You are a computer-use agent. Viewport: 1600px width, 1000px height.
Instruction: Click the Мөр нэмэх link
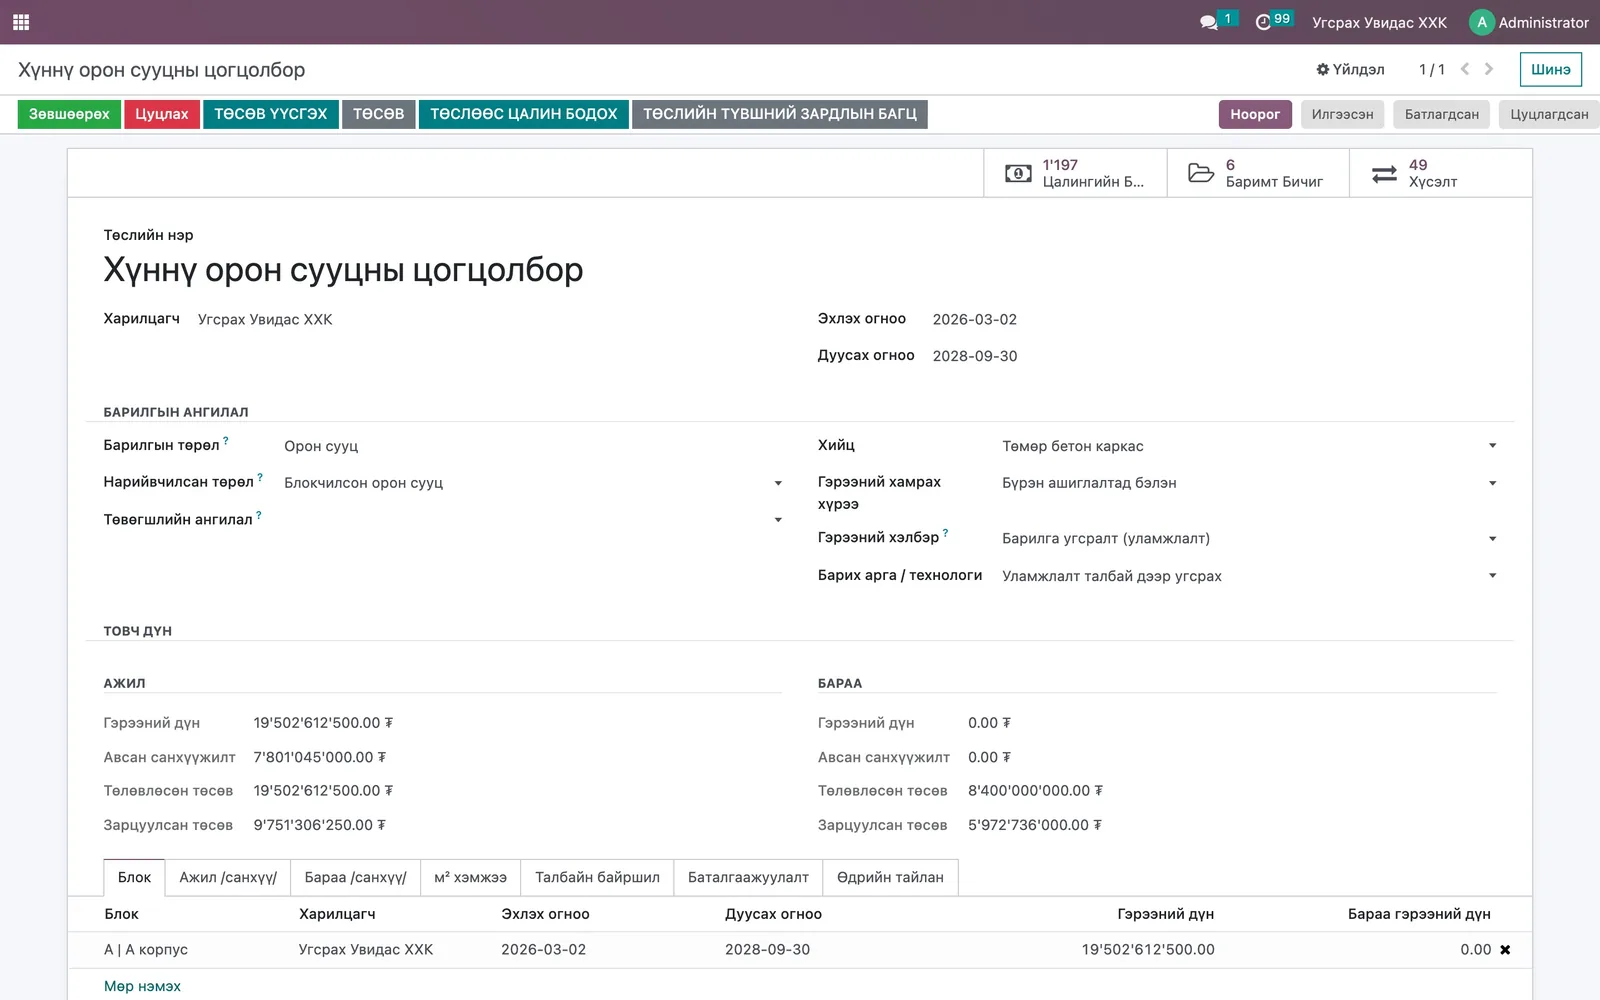pos(142,986)
